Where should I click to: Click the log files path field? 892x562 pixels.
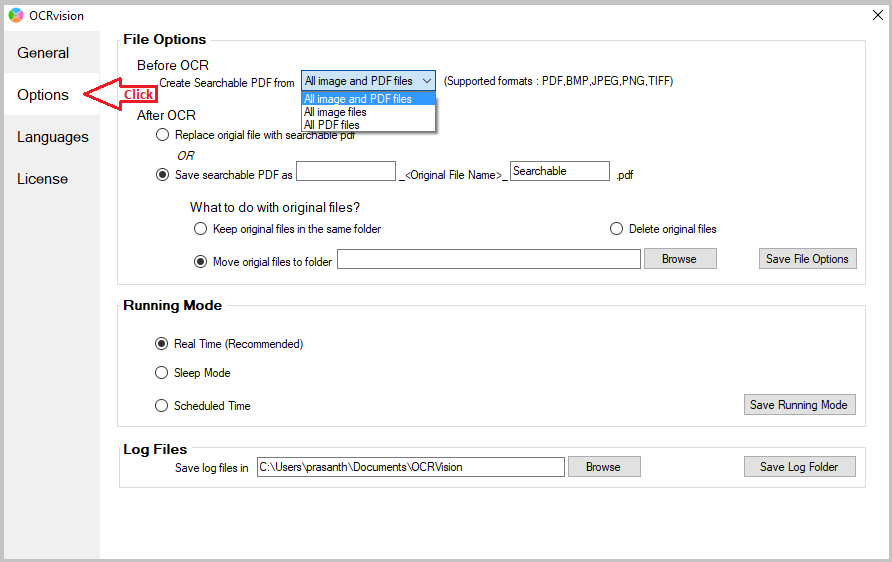pyautogui.click(x=411, y=467)
